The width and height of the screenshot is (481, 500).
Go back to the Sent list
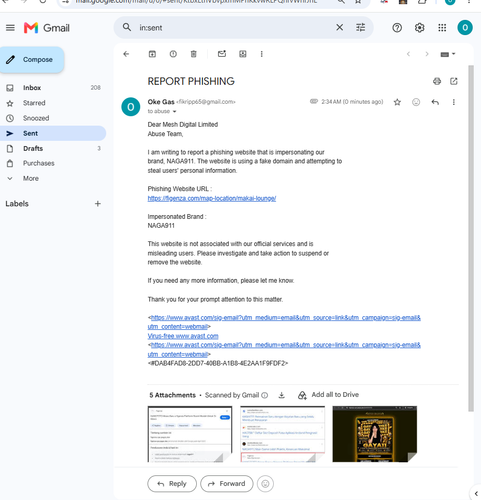pos(126,54)
